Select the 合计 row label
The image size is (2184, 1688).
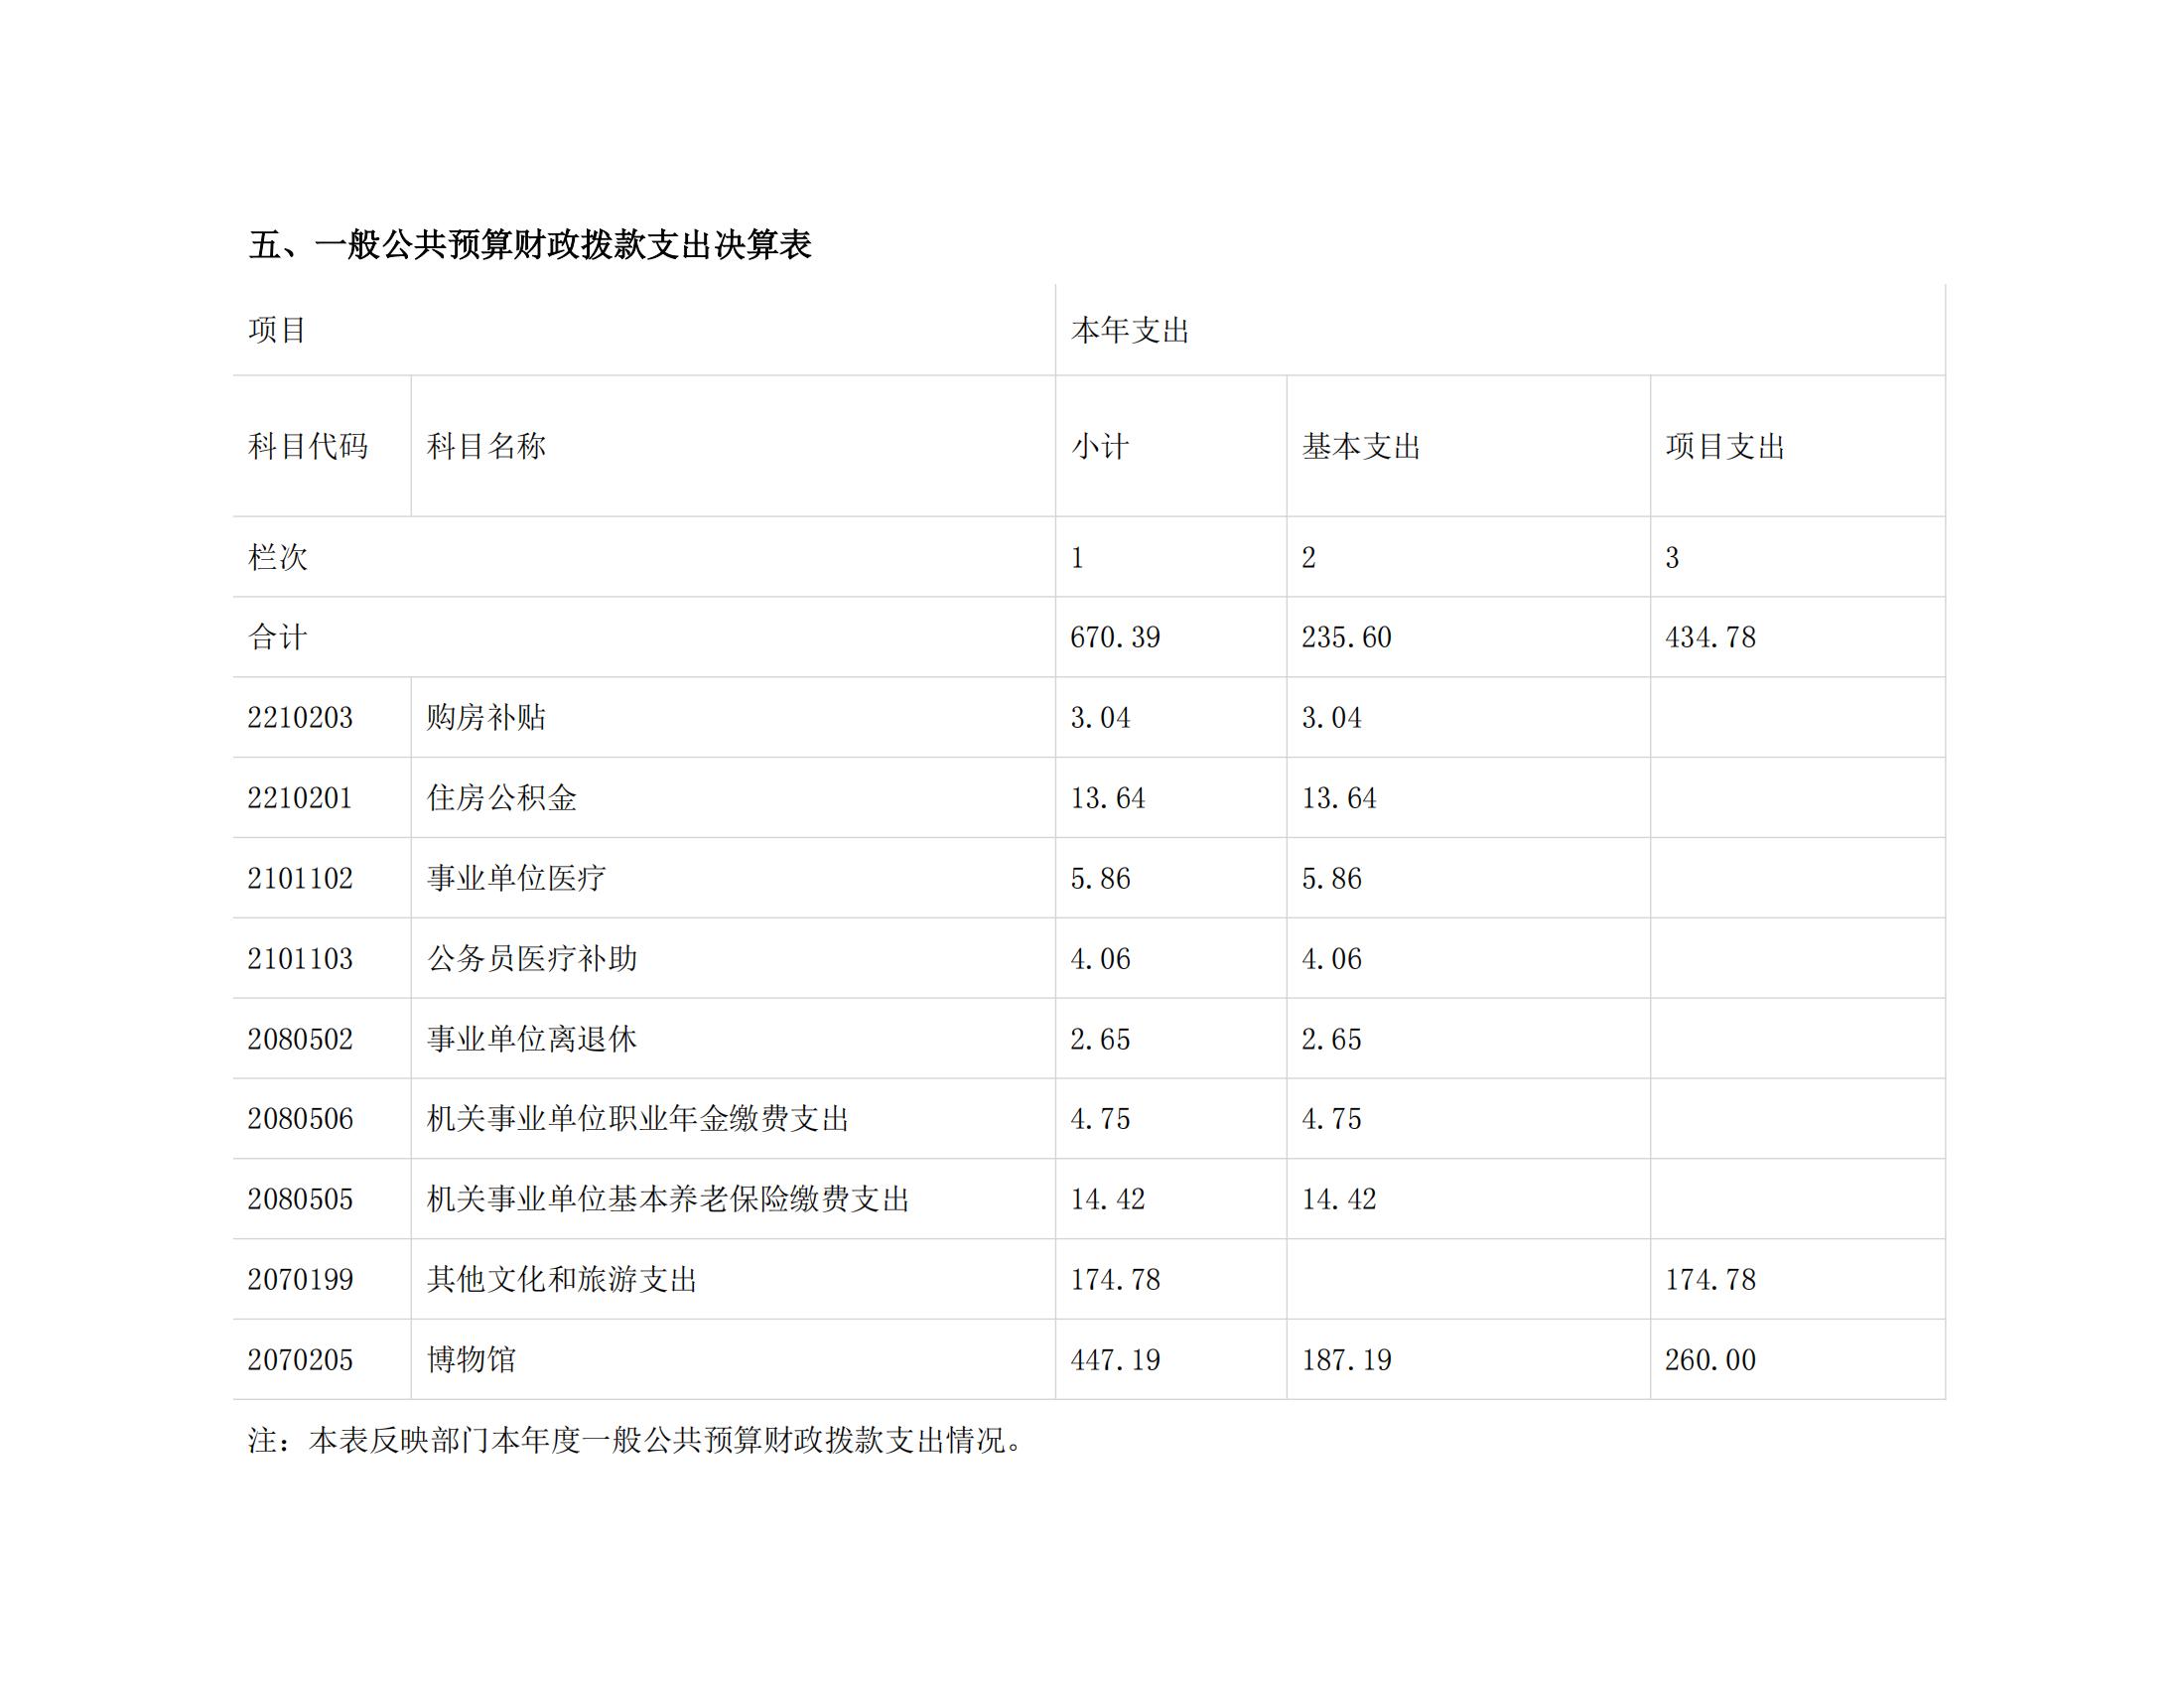[x=277, y=637]
